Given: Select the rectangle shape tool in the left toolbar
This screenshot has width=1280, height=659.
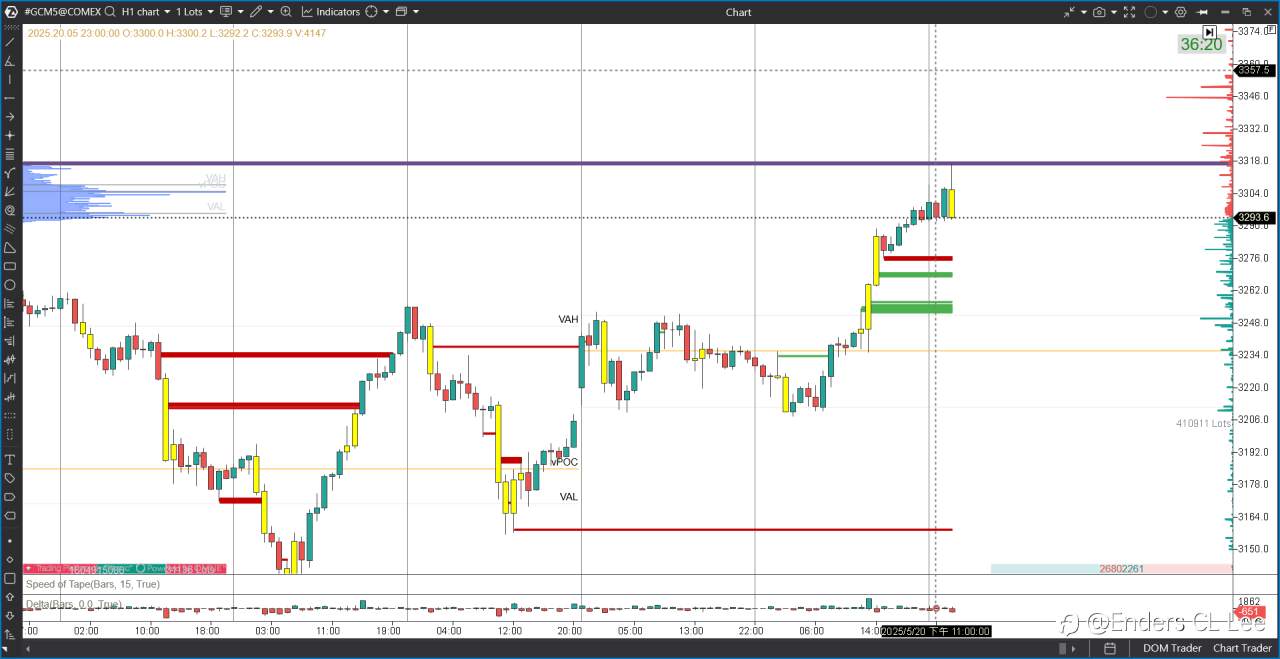Looking at the screenshot, I should (x=10, y=266).
